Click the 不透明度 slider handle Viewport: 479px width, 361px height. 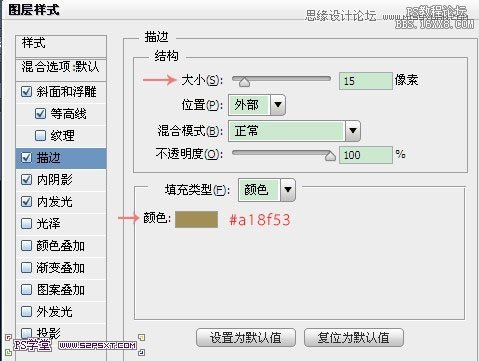click(330, 156)
